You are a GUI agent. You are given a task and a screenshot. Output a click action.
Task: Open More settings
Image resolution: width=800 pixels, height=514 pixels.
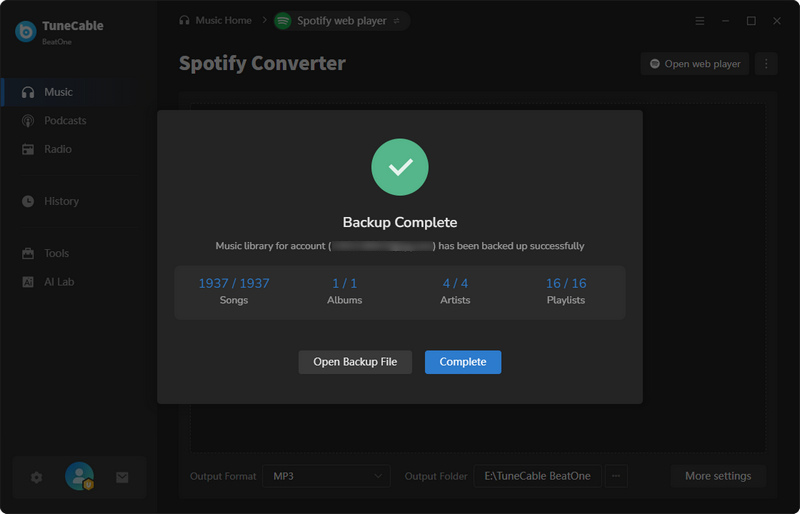tap(718, 476)
